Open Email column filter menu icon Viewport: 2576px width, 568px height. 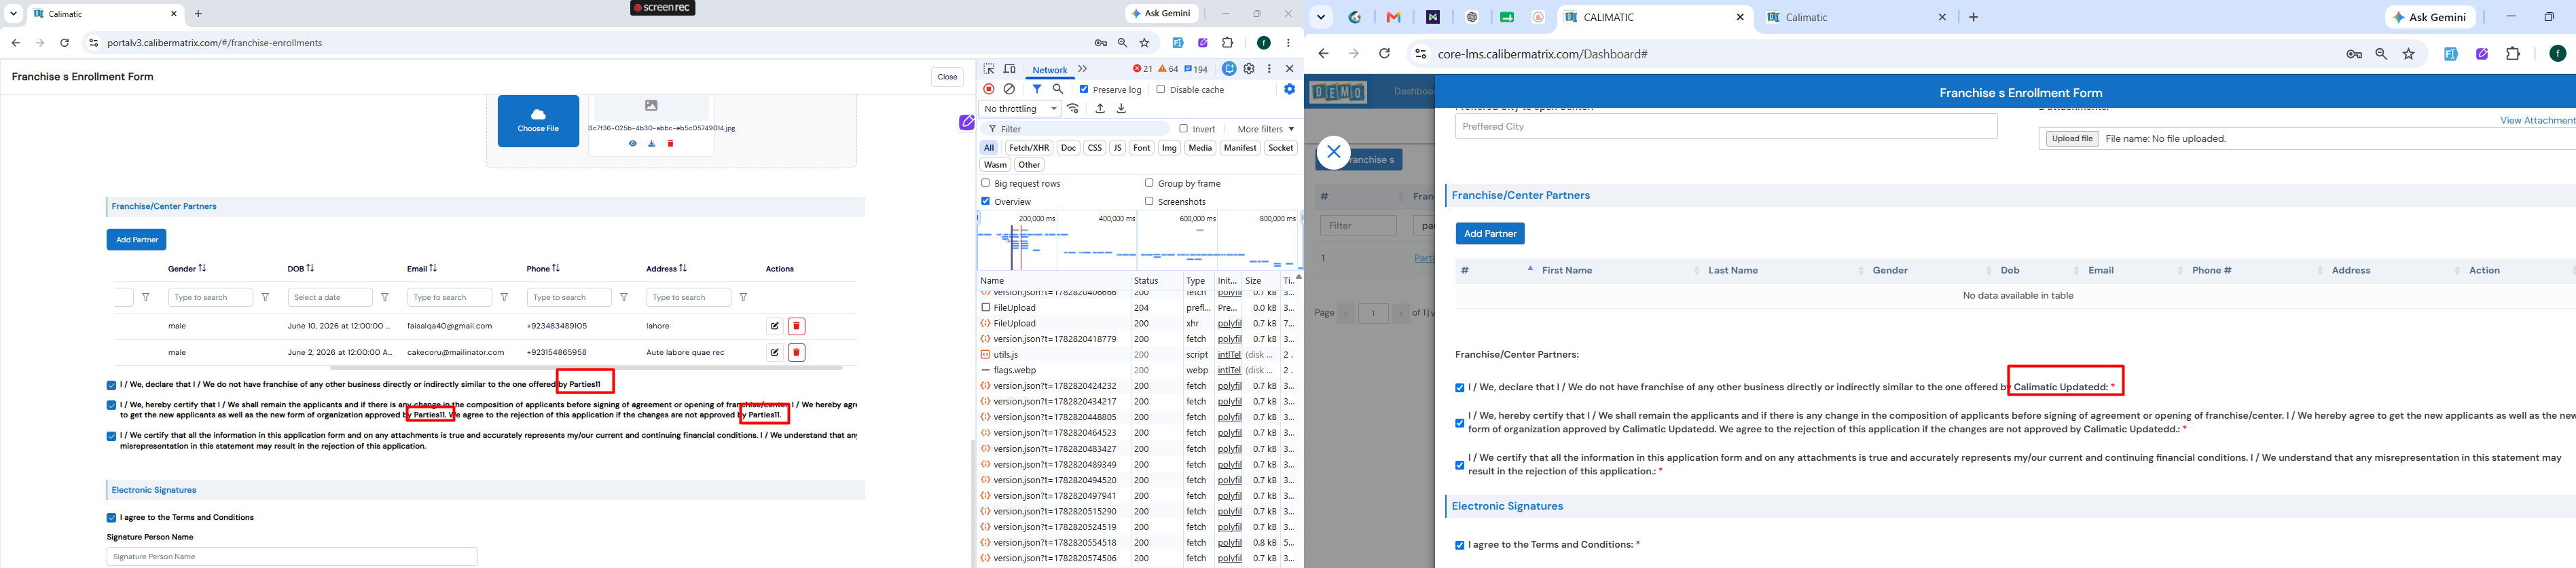pos(504,297)
